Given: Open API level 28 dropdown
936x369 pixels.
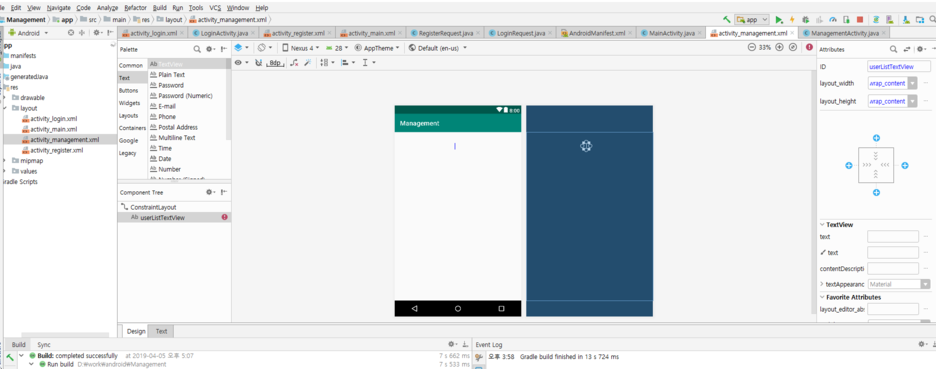Looking at the screenshot, I should click(337, 47).
